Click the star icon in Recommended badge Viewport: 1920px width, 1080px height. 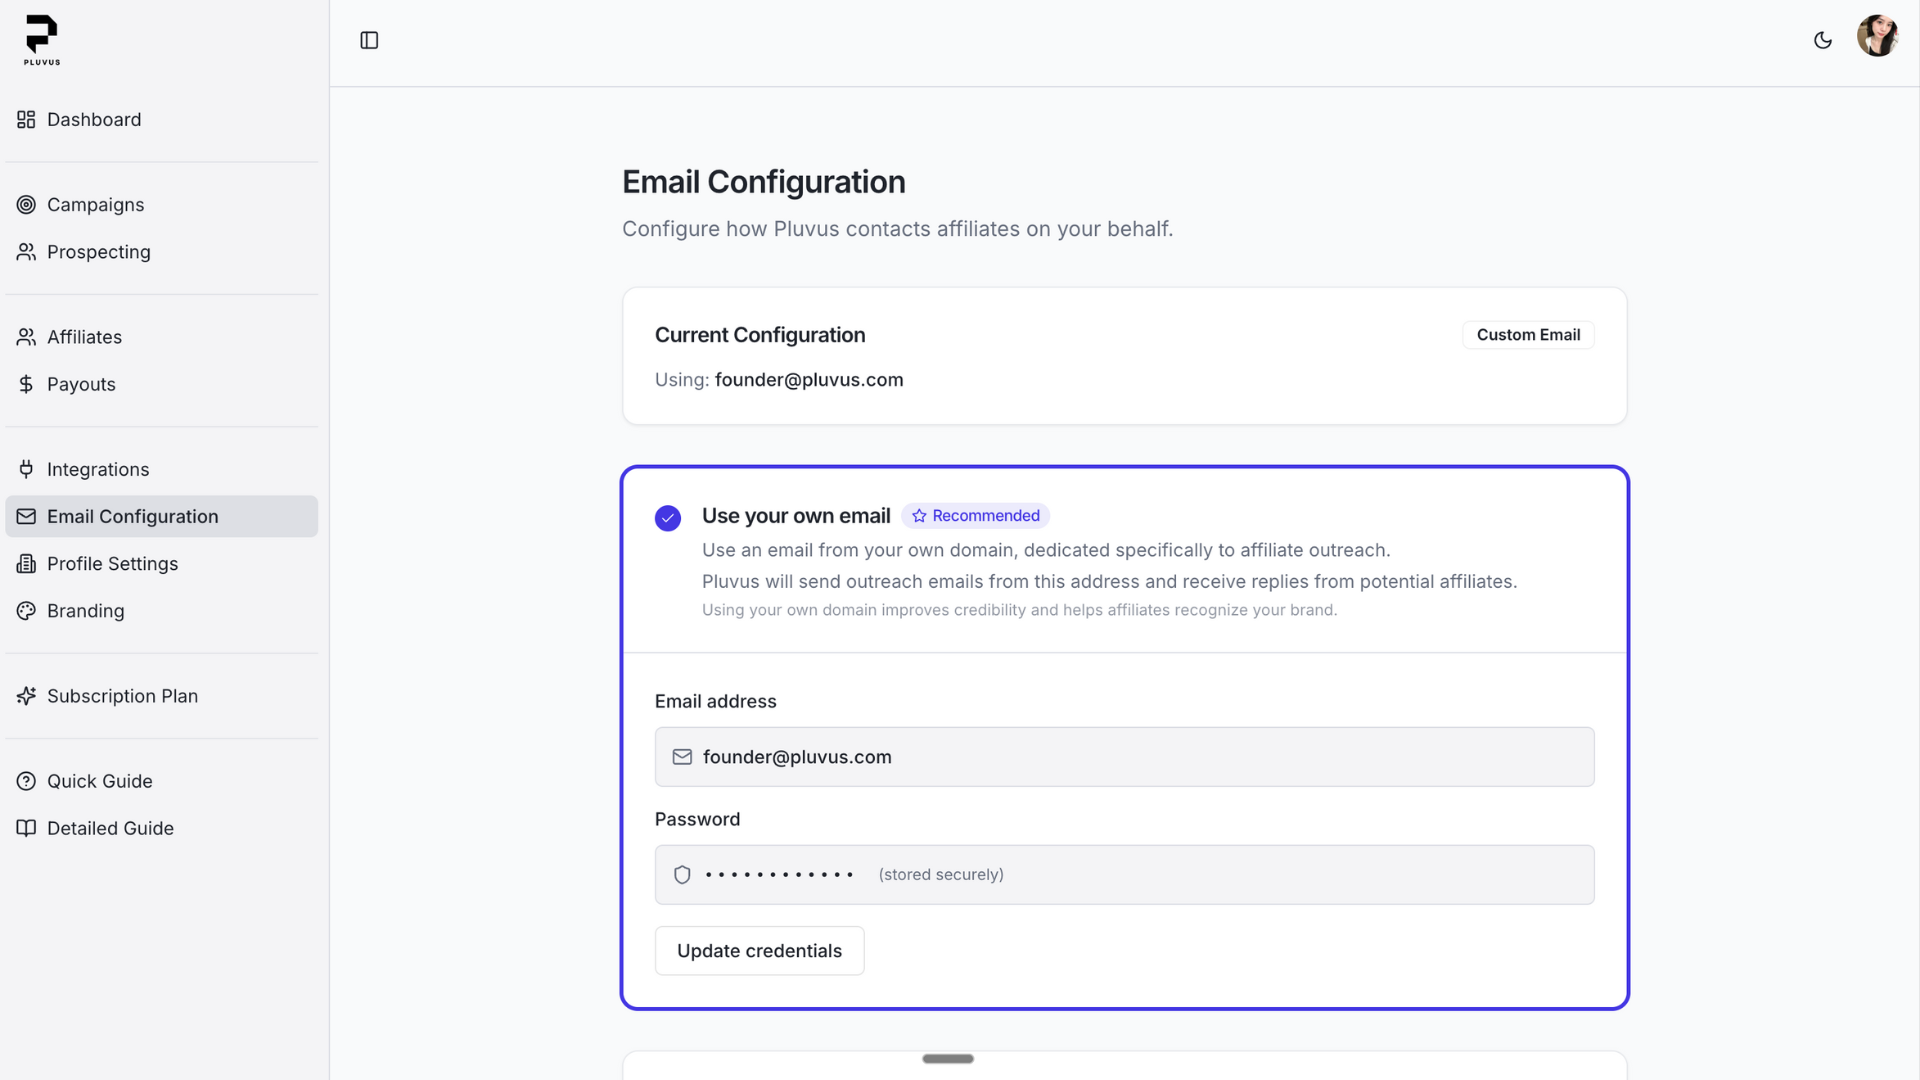tap(919, 516)
